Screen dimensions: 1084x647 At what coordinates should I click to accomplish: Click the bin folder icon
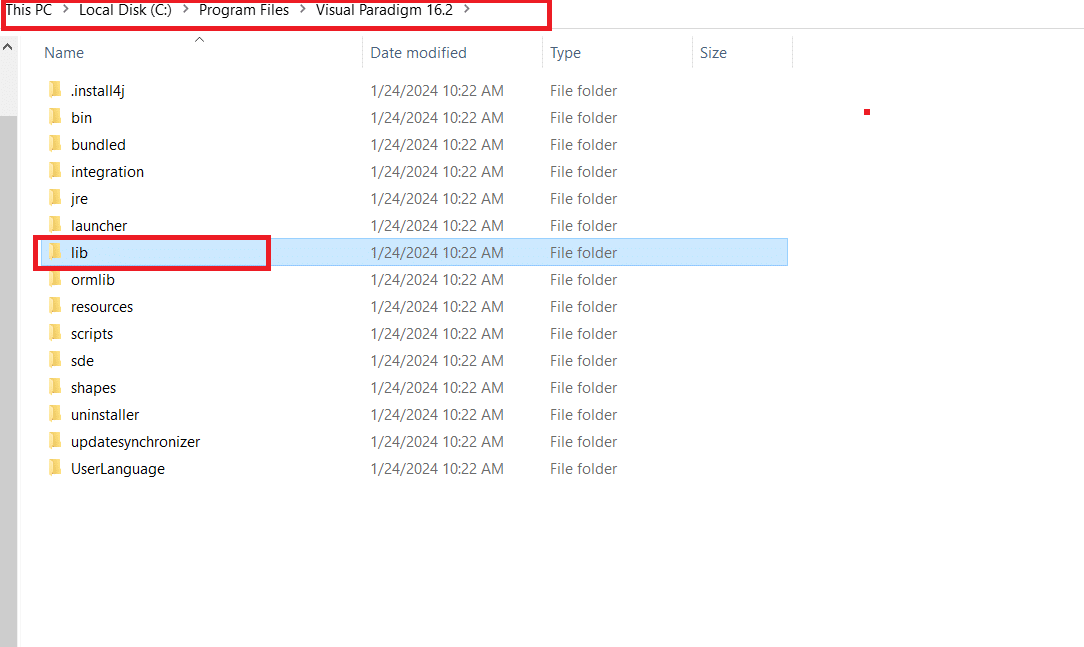[55, 117]
